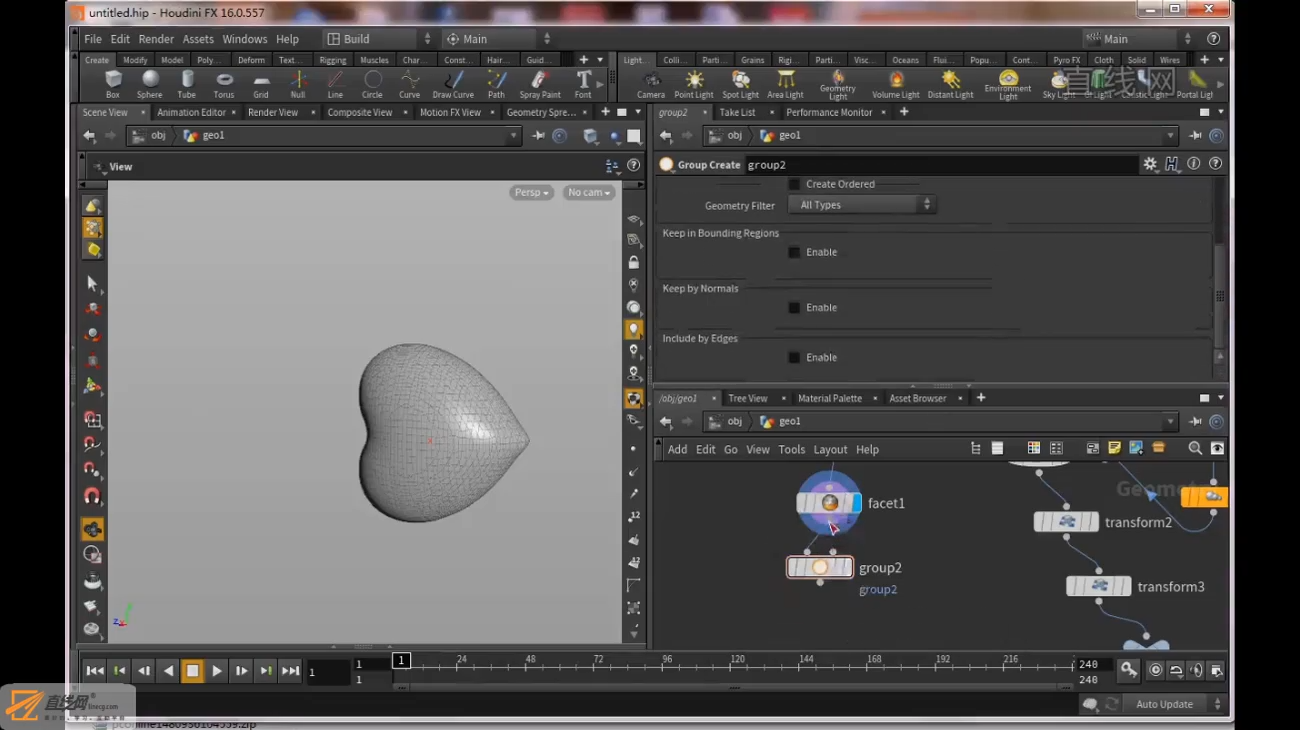Add a Spot Light from the shelf

pos(741,85)
